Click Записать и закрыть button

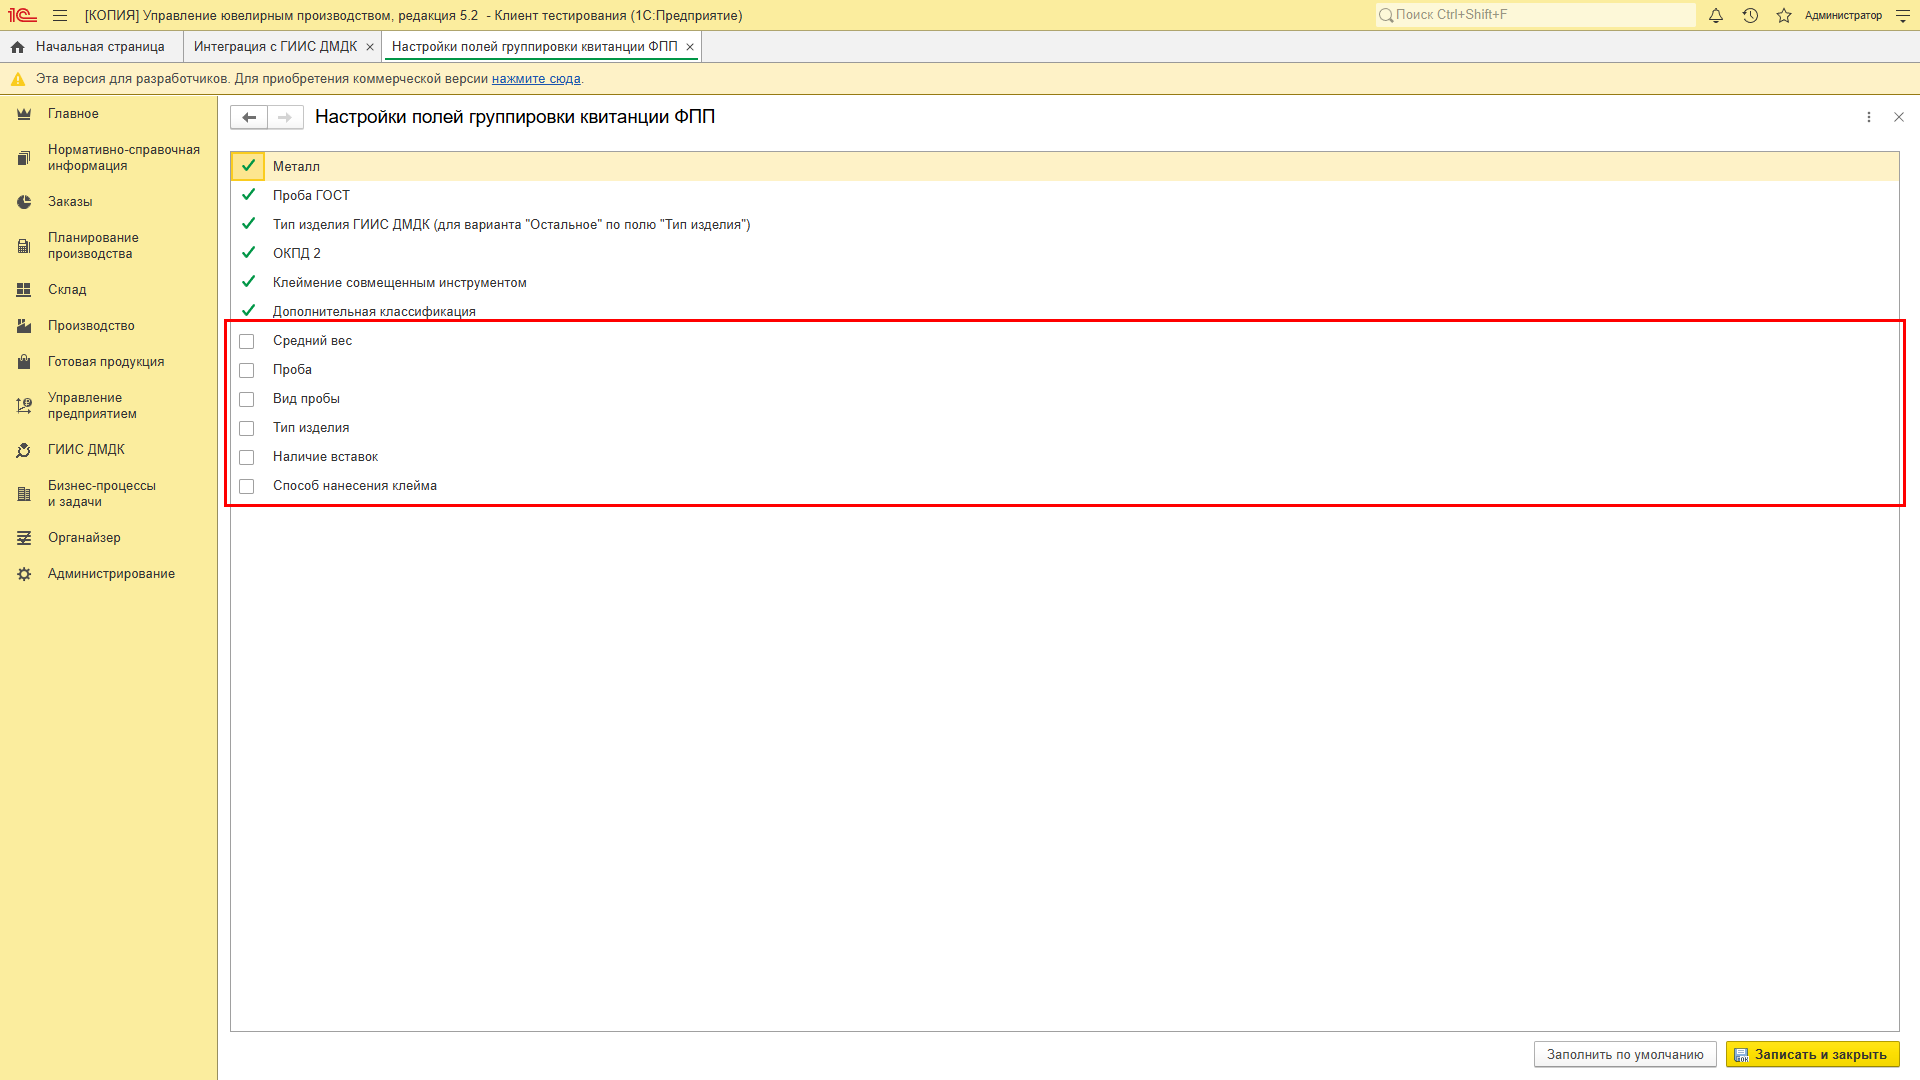click(1812, 1054)
